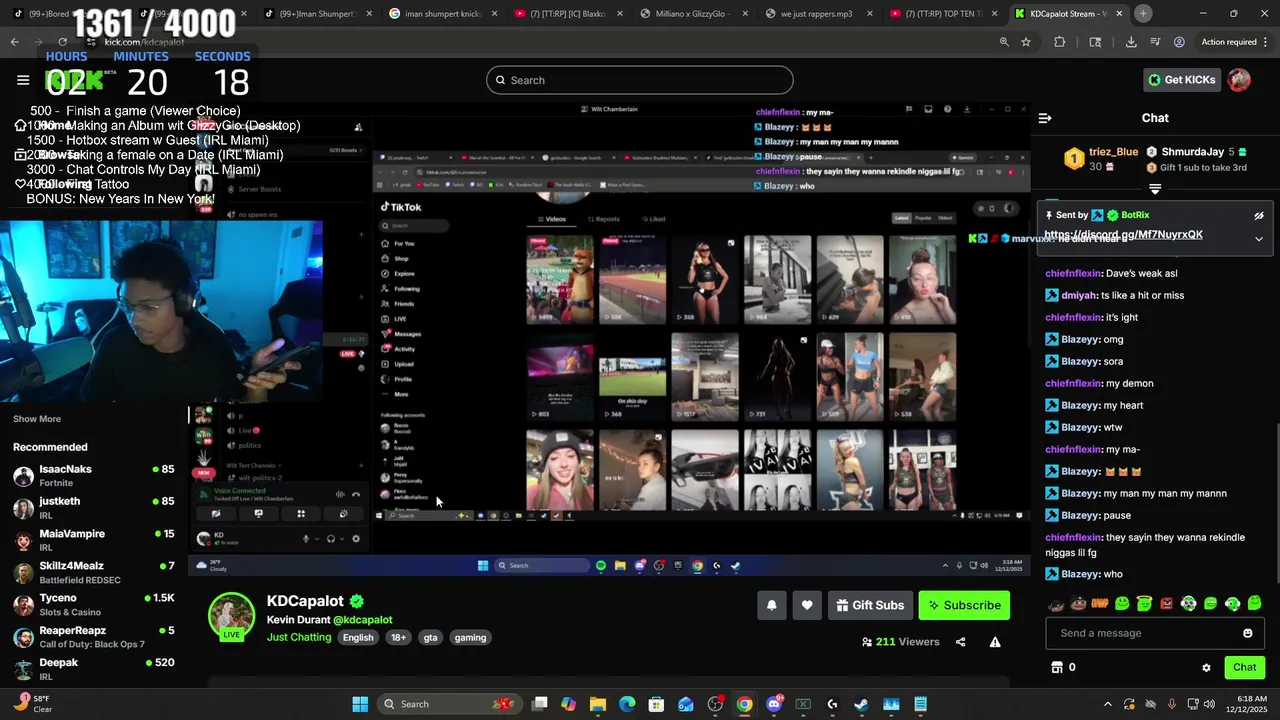Open the browser zoom icon

coord(1004,42)
